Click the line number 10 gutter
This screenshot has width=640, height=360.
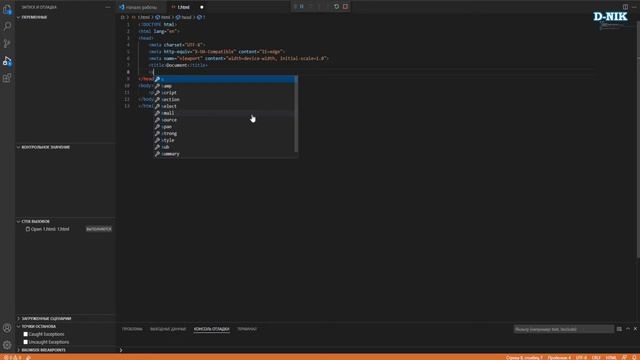point(127,86)
